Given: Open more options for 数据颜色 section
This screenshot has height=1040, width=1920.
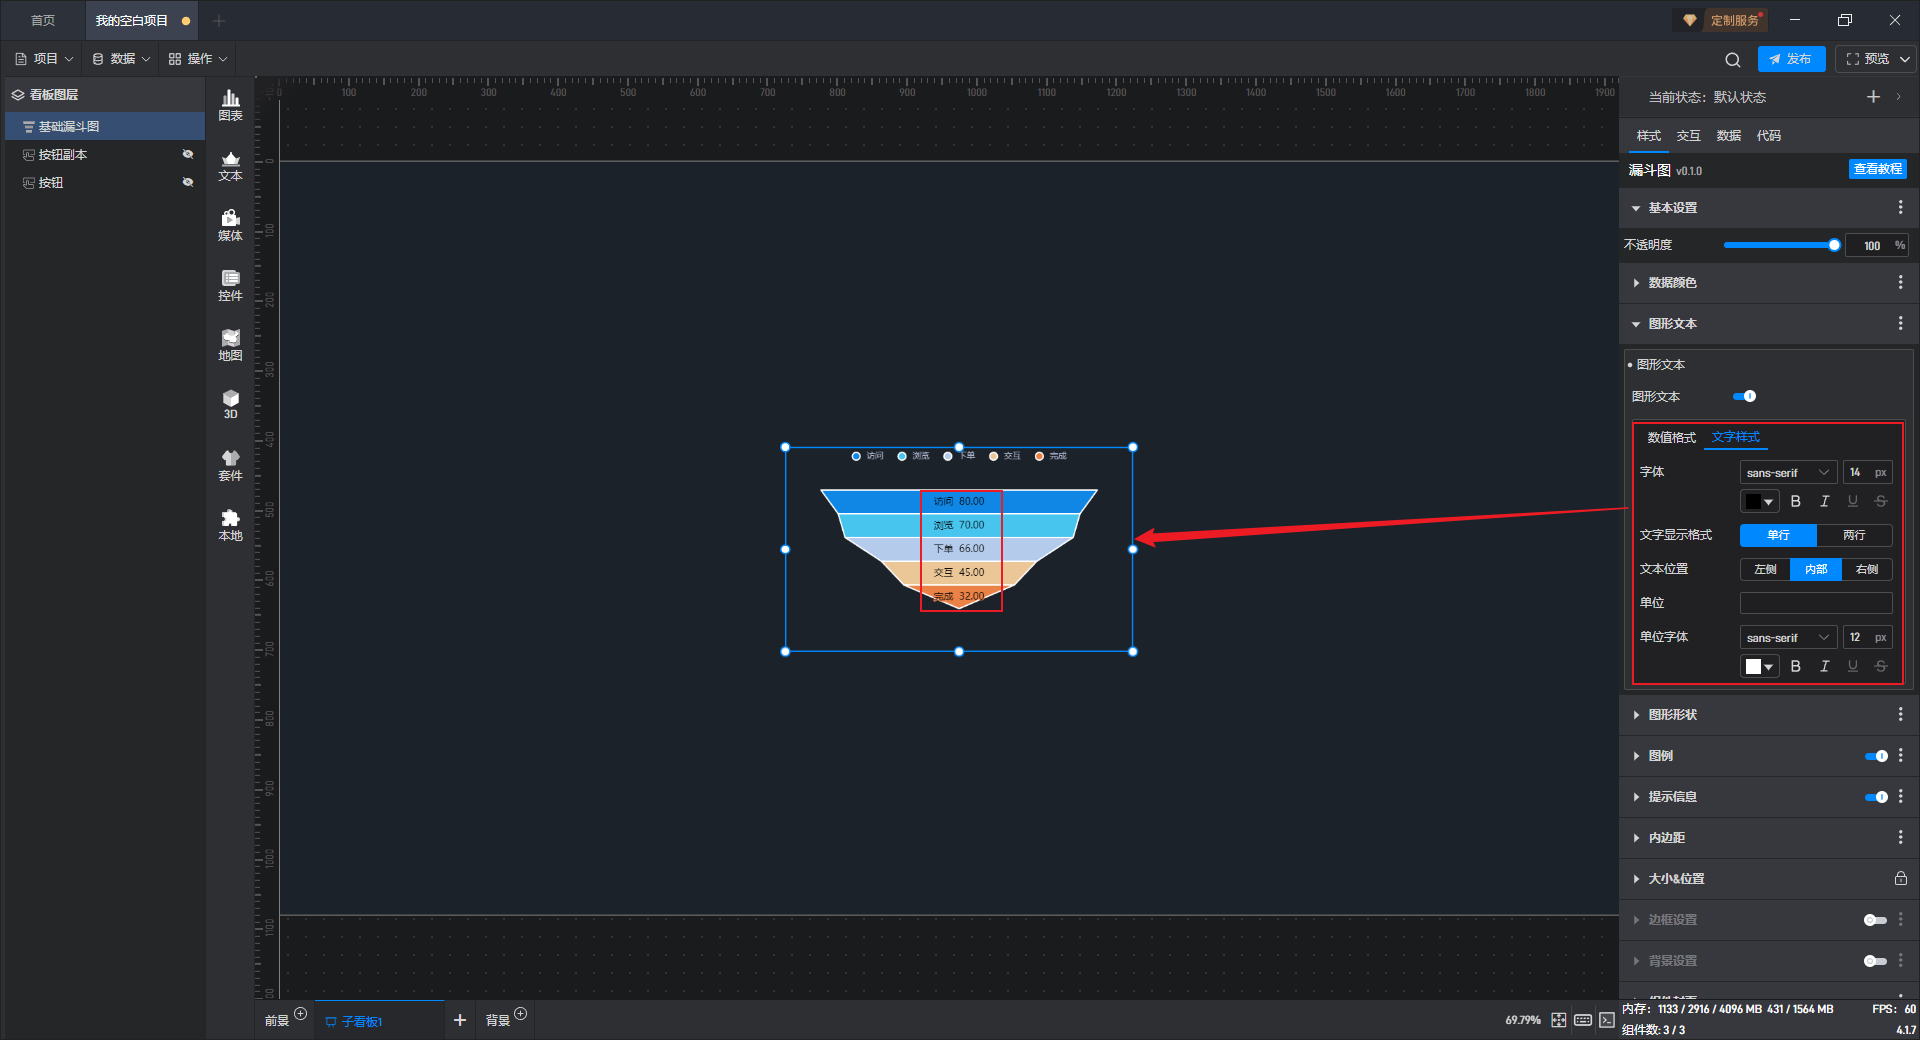Looking at the screenshot, I should (1900, 283).
